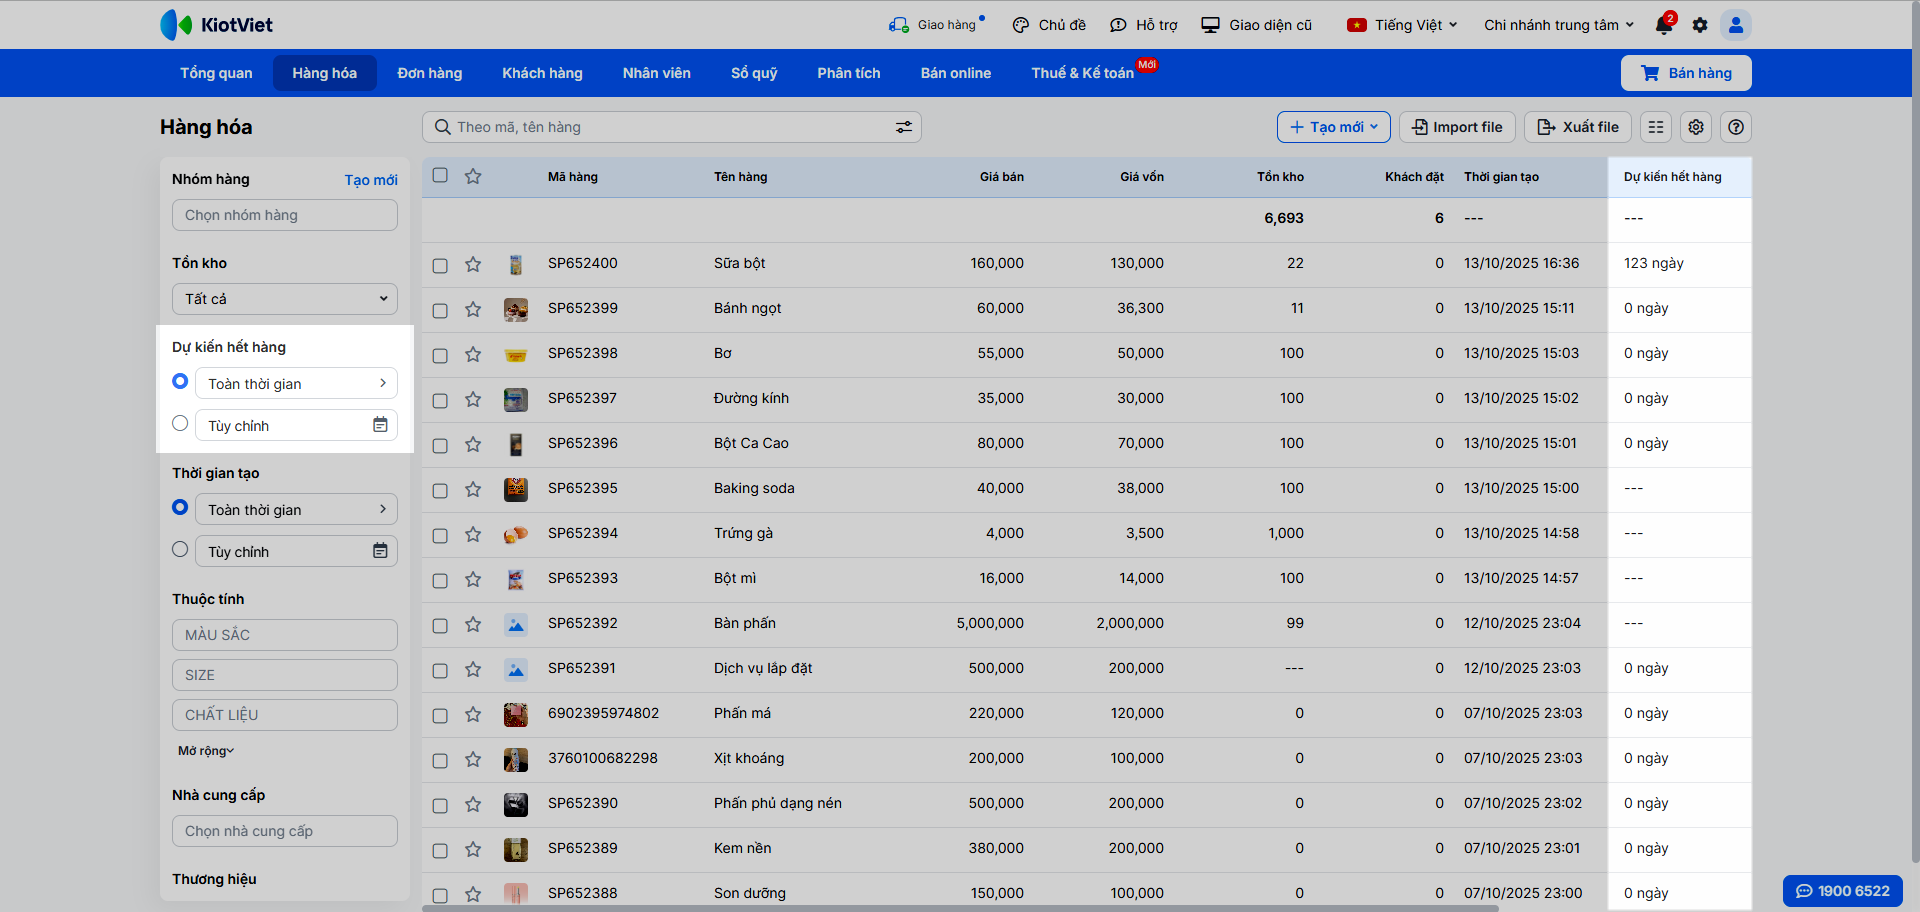
Task: Sort by the Giá bán column header
Action: pos(1002,177)
